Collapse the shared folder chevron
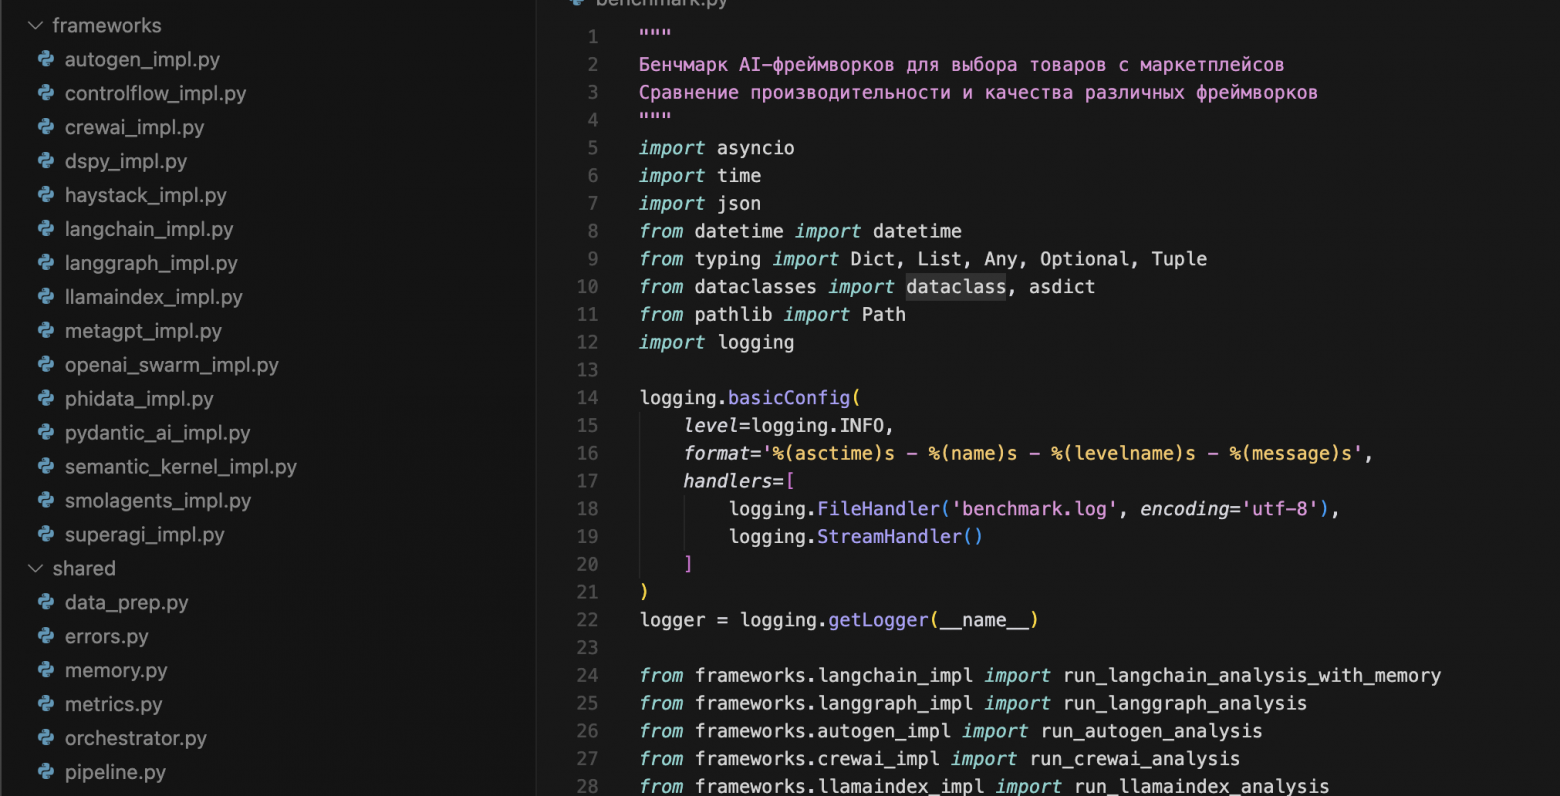 click(x=36, y=568)
